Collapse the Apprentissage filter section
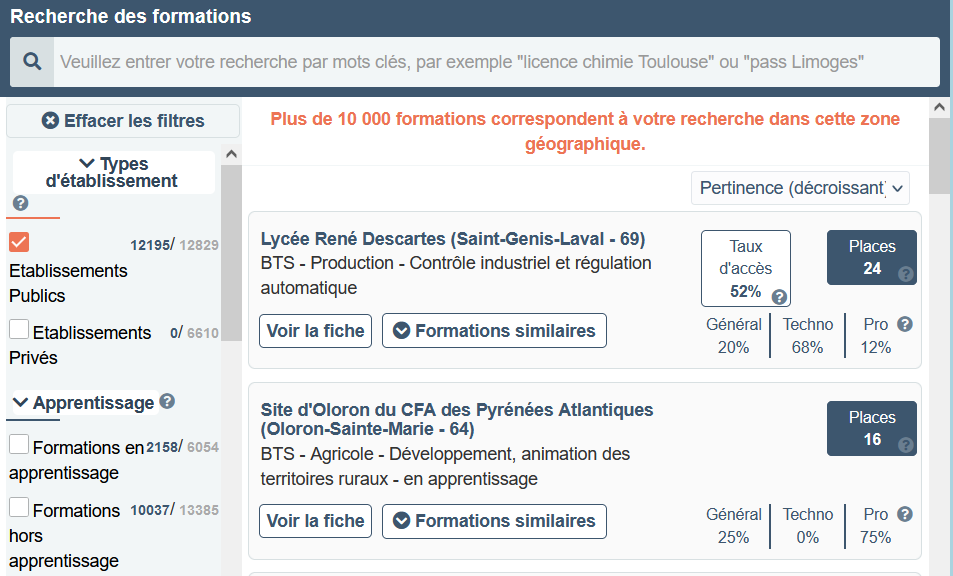 pyautogui.click(x=85, y=403)
